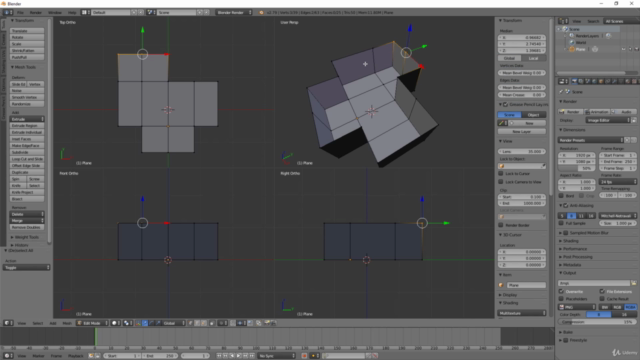Open the Edit Mode dropdown
This screenshot has width=640, height=360.
[92, 323]
